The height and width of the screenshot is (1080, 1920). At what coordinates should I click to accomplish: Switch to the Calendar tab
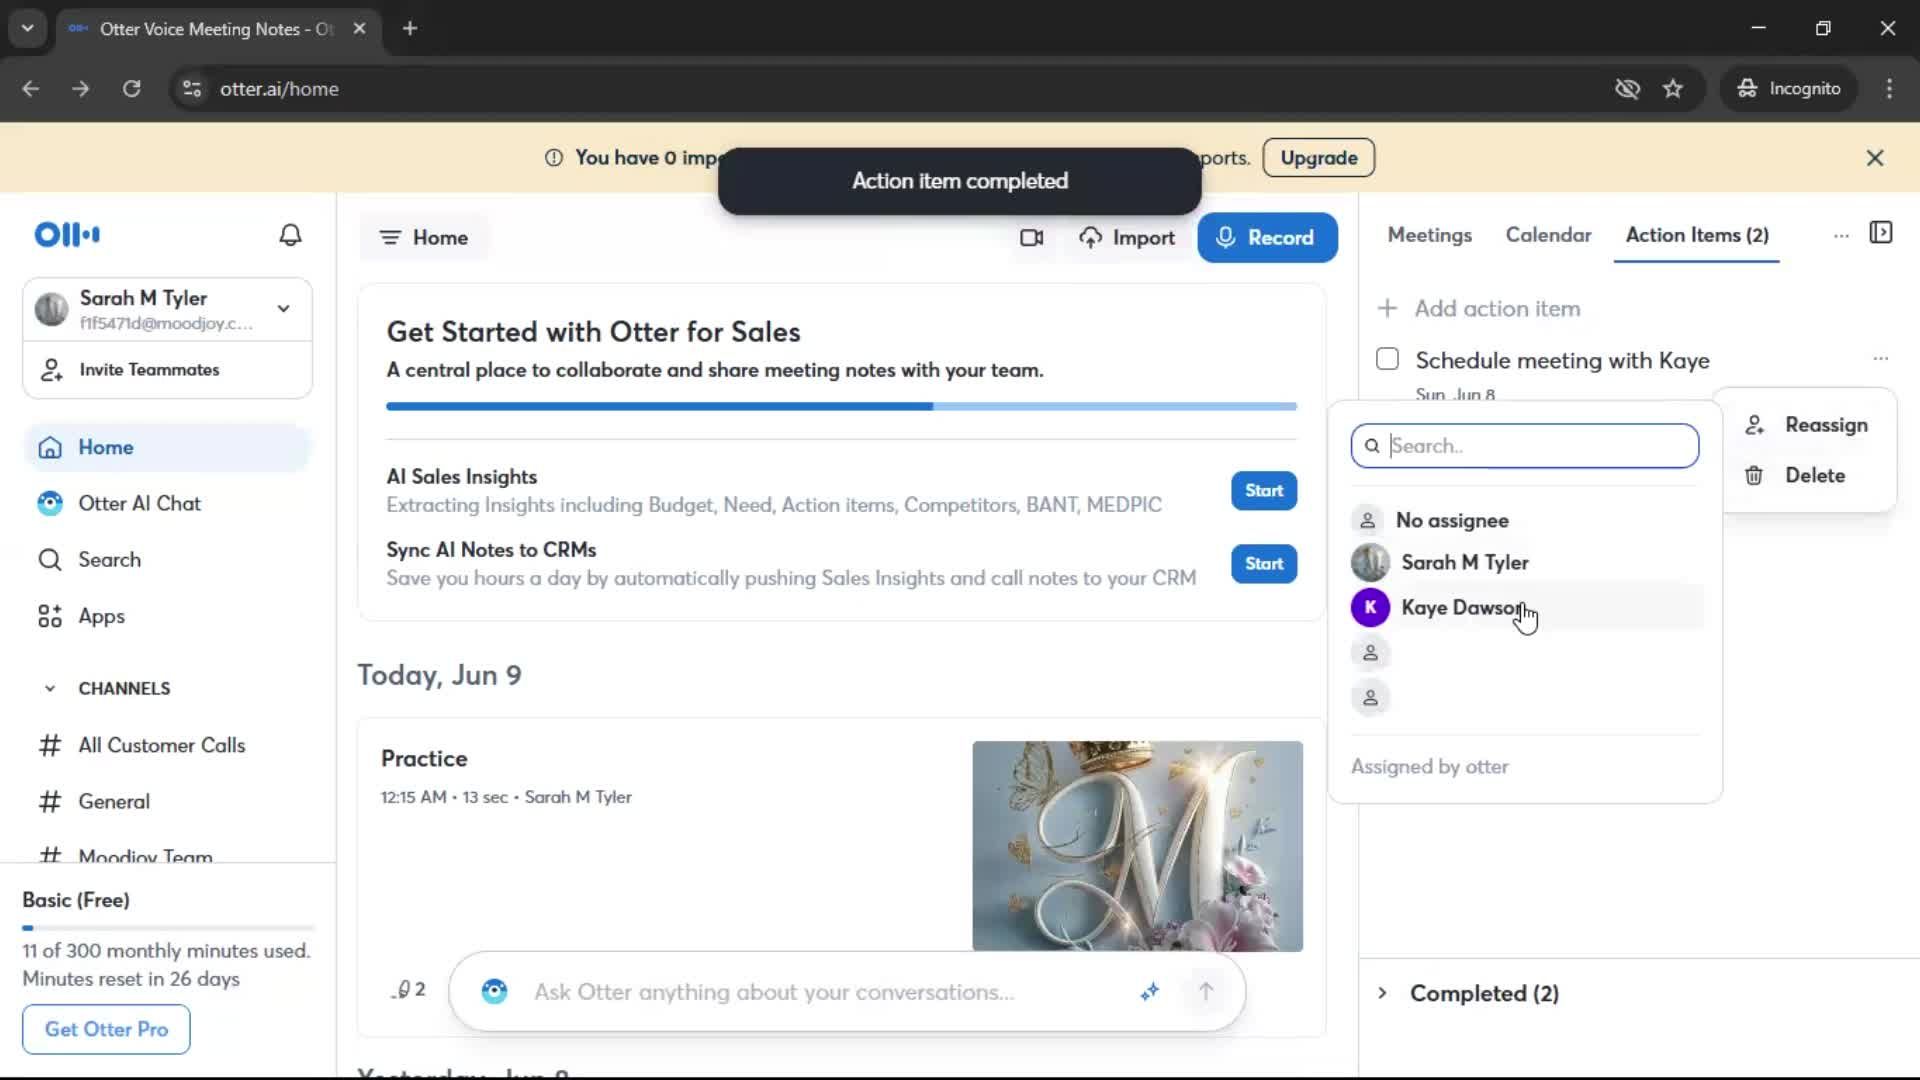(x=1548, y=235)
